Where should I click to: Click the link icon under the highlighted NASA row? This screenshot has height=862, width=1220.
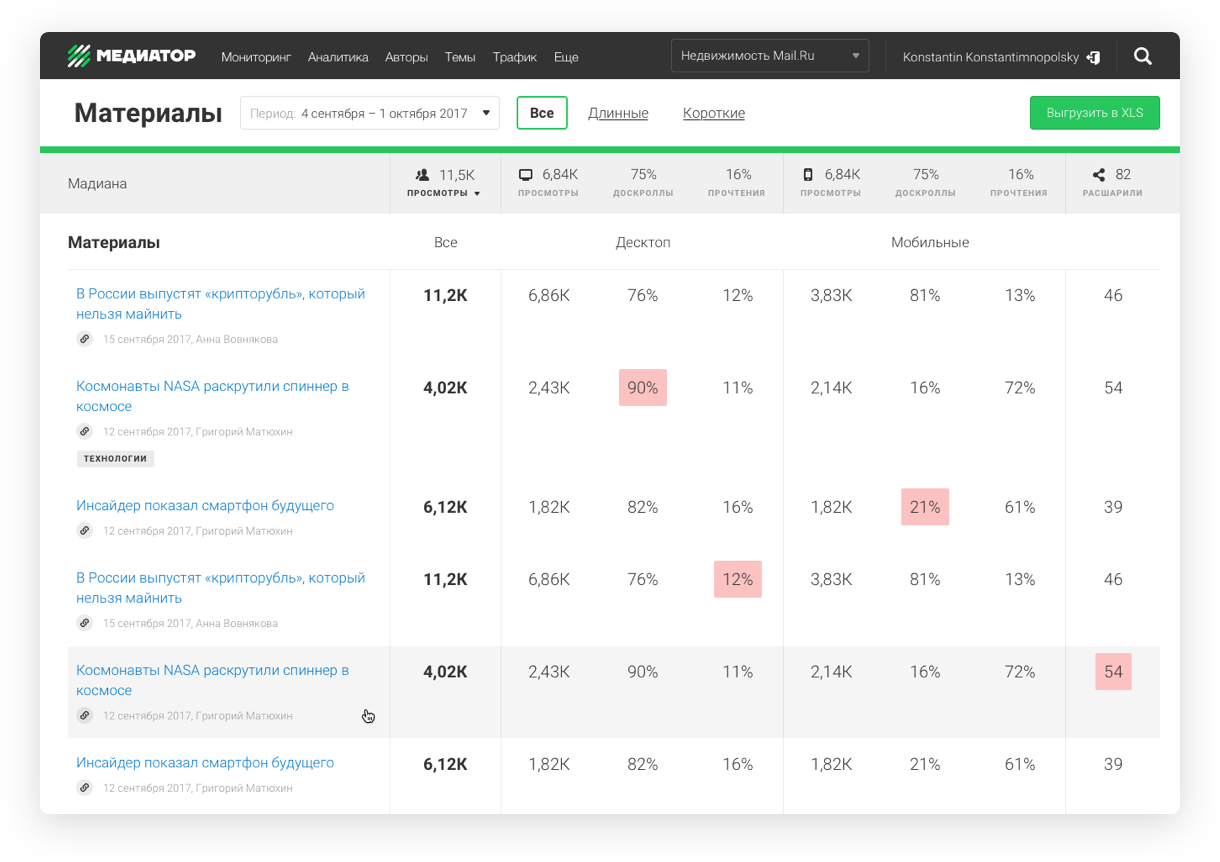(85, 716)
